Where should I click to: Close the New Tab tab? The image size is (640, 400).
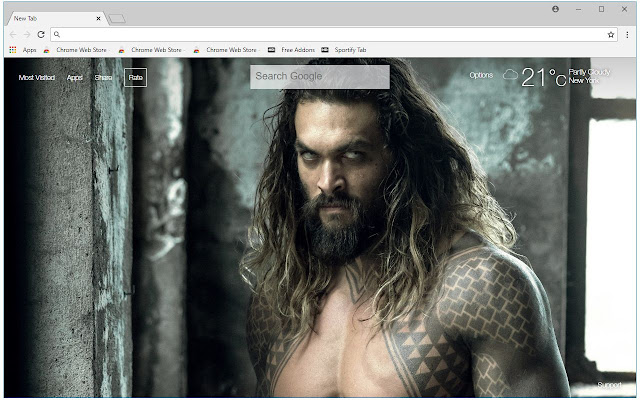98,18
